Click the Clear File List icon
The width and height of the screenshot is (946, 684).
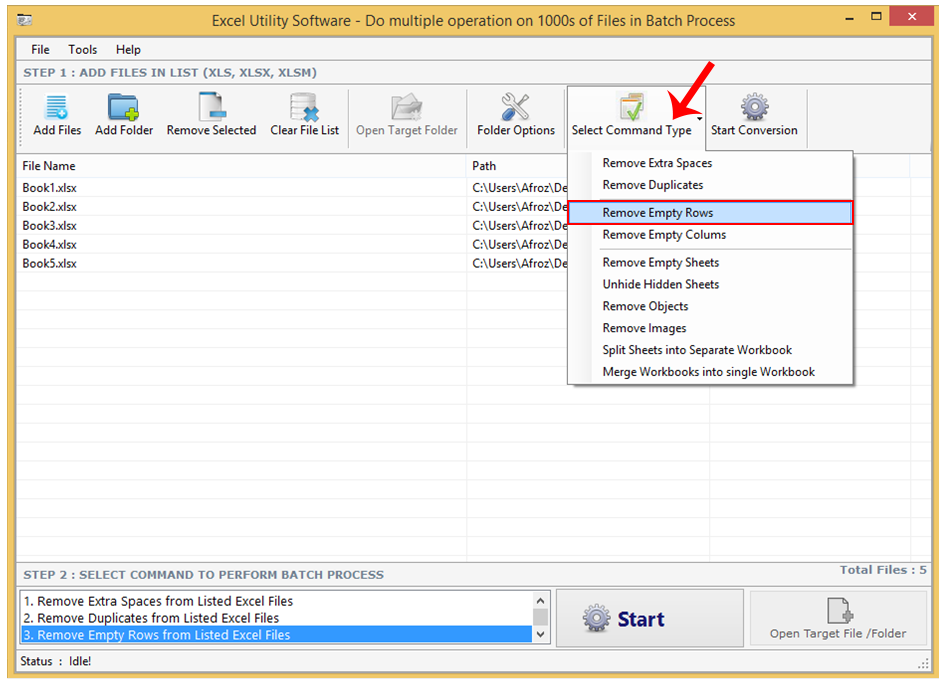pyautogui.click(x=304, y=107)
